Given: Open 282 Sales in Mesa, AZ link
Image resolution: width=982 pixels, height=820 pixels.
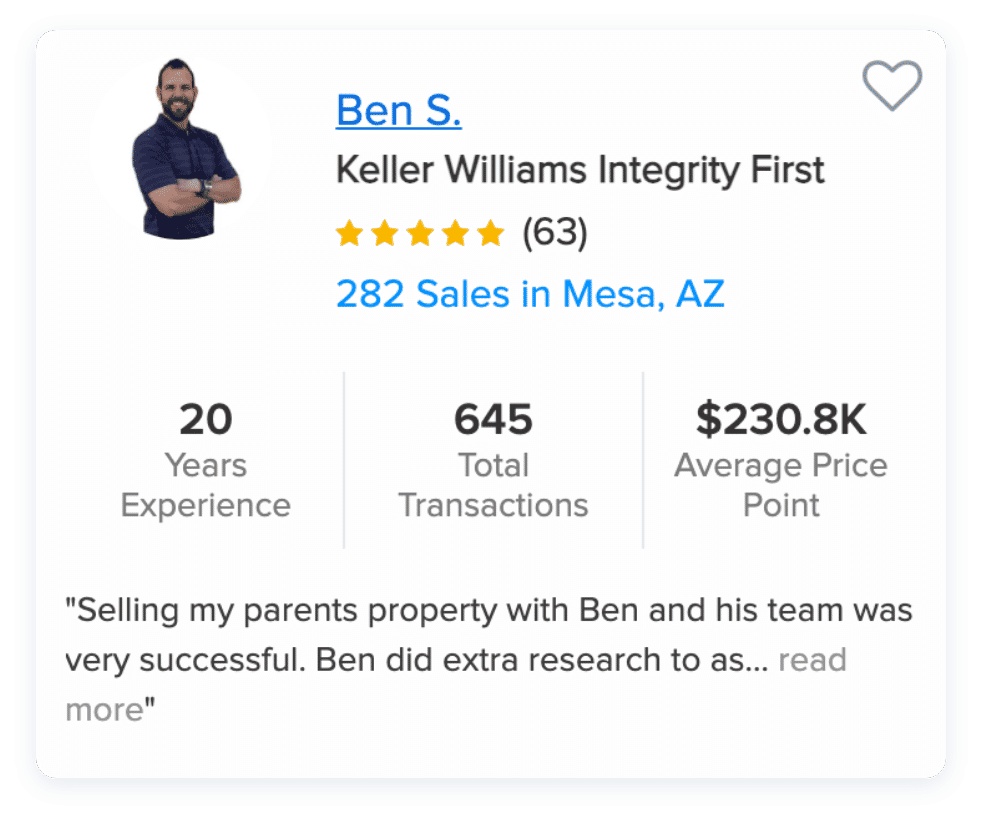Looking at the screenshot, I should coord(530,294).
